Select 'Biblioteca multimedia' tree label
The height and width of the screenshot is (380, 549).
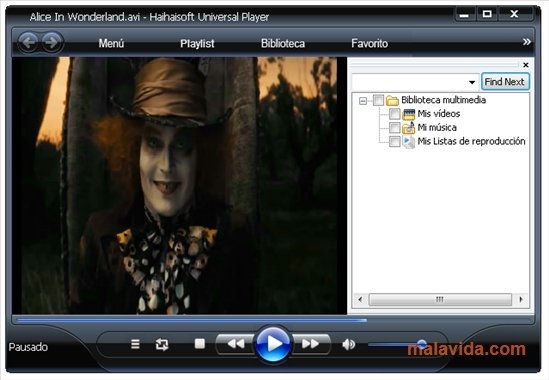[444, 100]
